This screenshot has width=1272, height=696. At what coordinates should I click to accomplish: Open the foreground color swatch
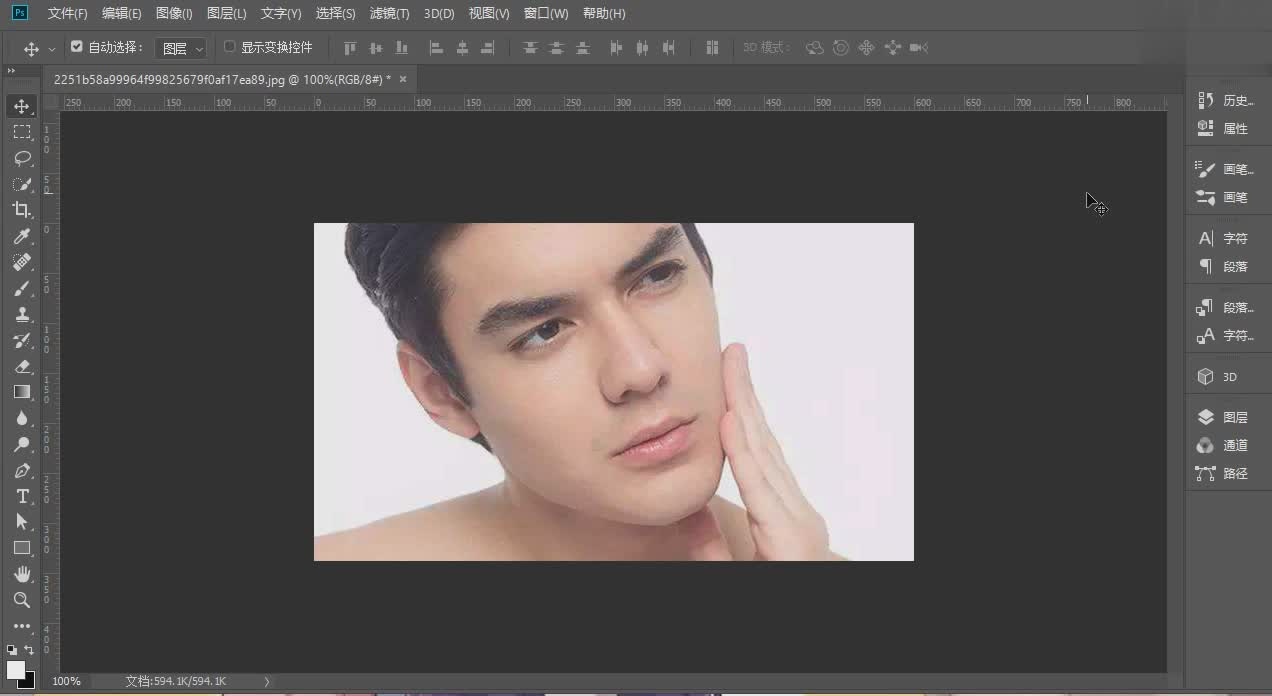tap(15, 669)
